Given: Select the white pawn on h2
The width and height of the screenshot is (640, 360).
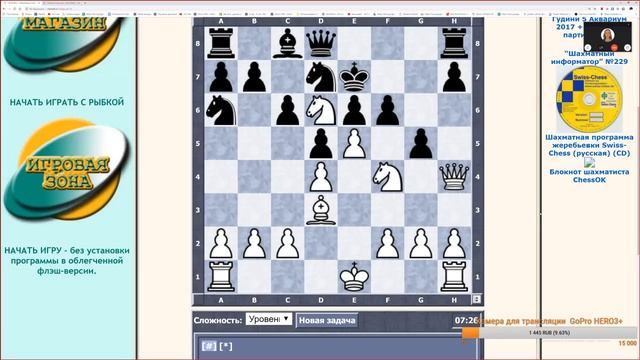Looking at the screenshot, I should coord(454,244).
